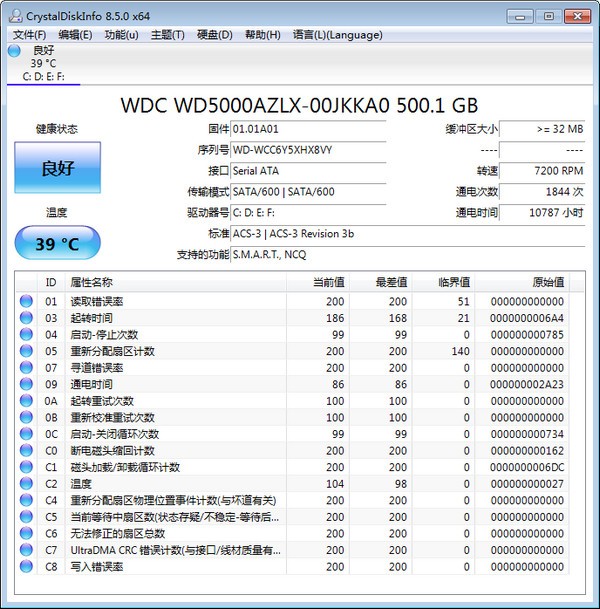Click the status icon for 写入错误率 row

[26, 567]
